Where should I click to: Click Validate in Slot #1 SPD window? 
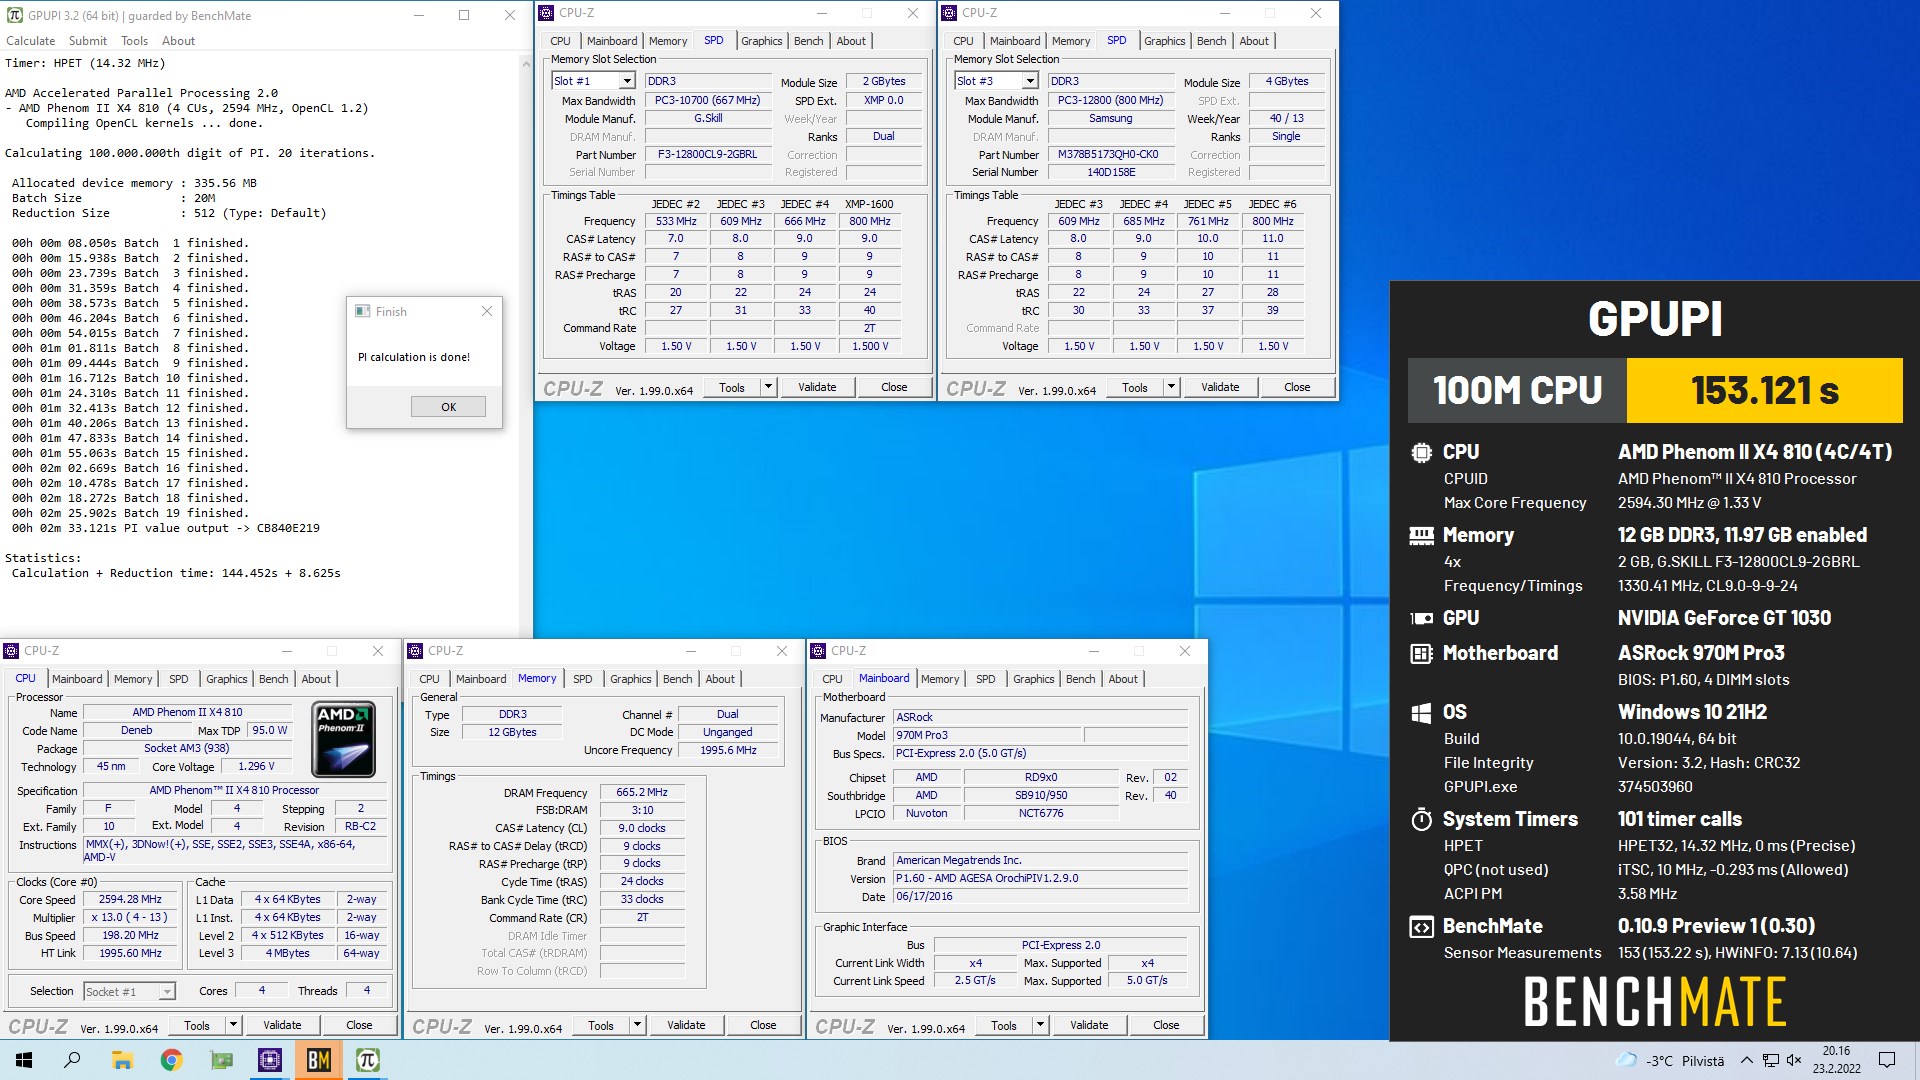click(817, 387)
